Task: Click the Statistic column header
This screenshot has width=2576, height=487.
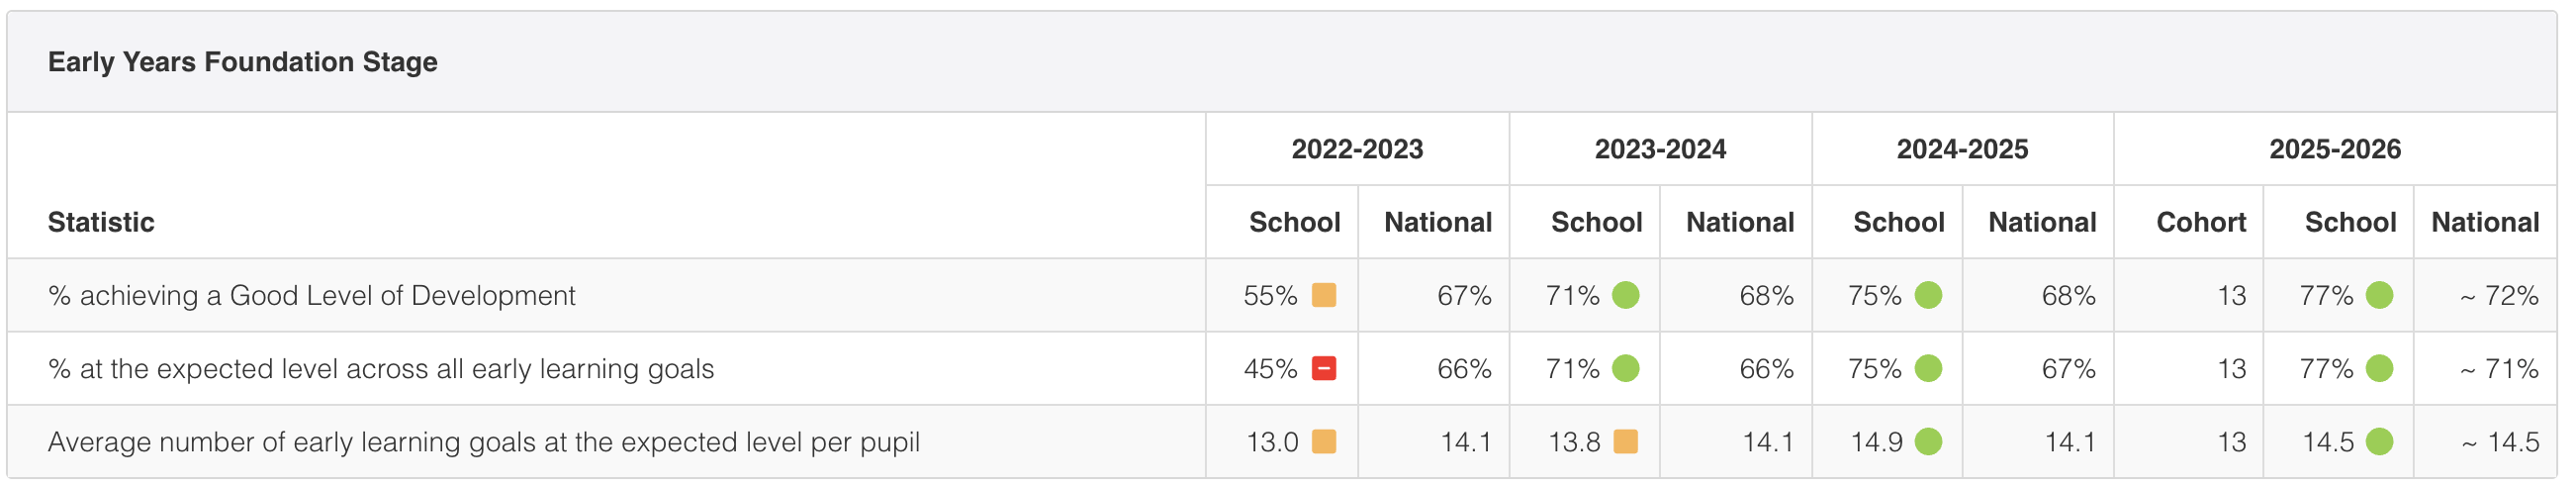Action: pos(101,223)
